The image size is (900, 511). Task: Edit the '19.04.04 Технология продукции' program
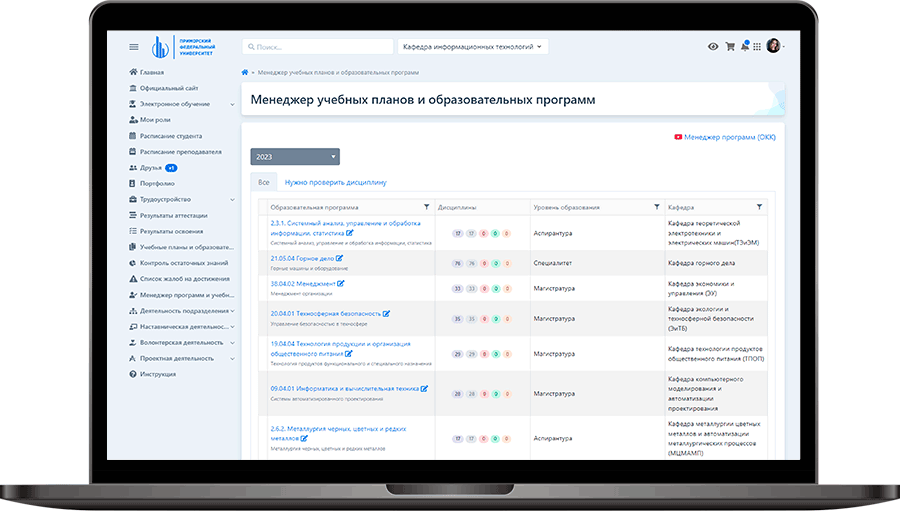click(348, 354)
